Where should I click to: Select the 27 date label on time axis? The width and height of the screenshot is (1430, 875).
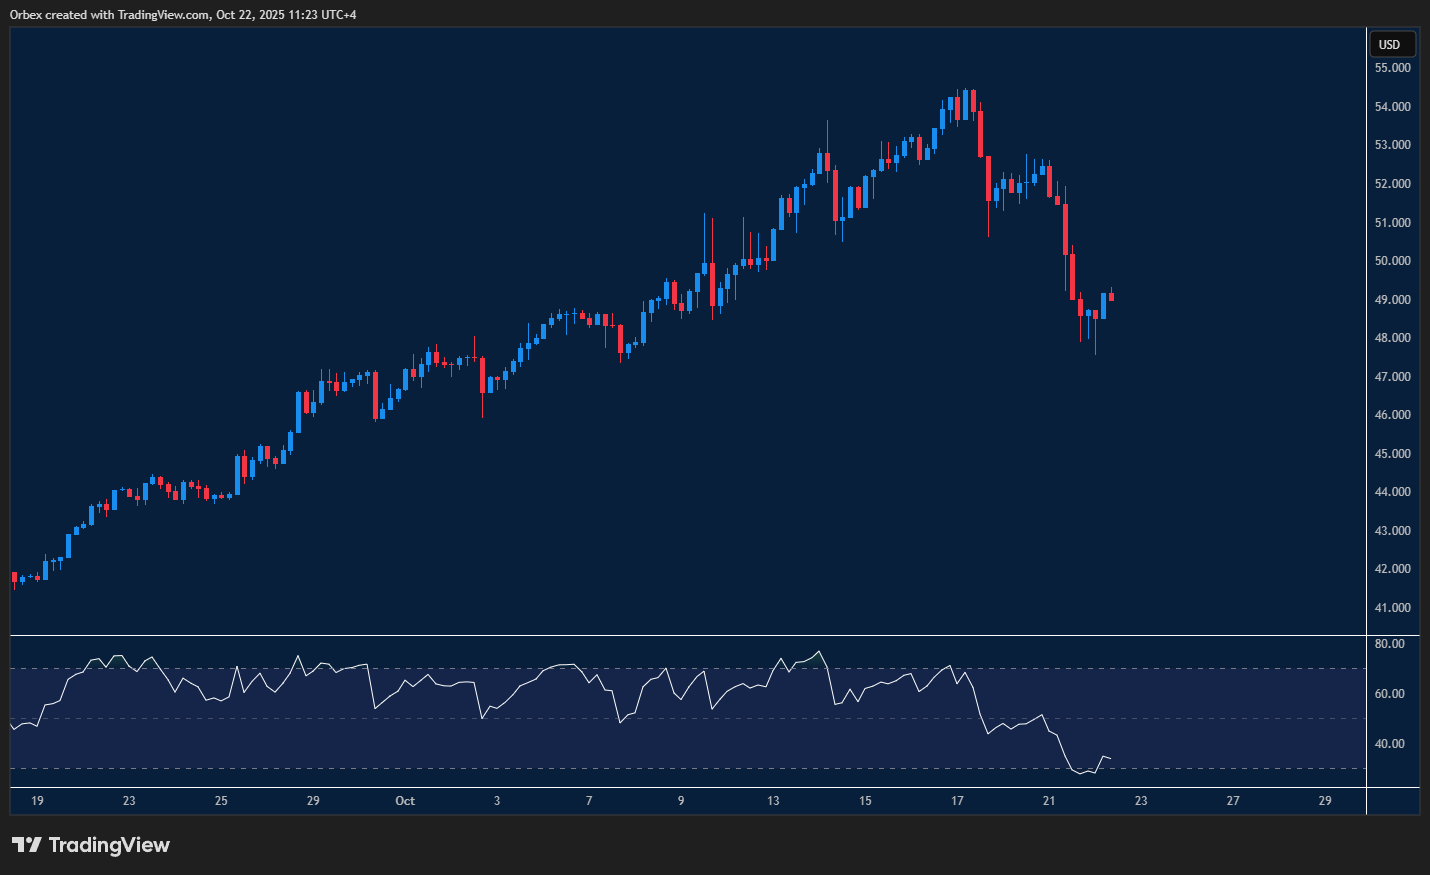coord(1233,801)
